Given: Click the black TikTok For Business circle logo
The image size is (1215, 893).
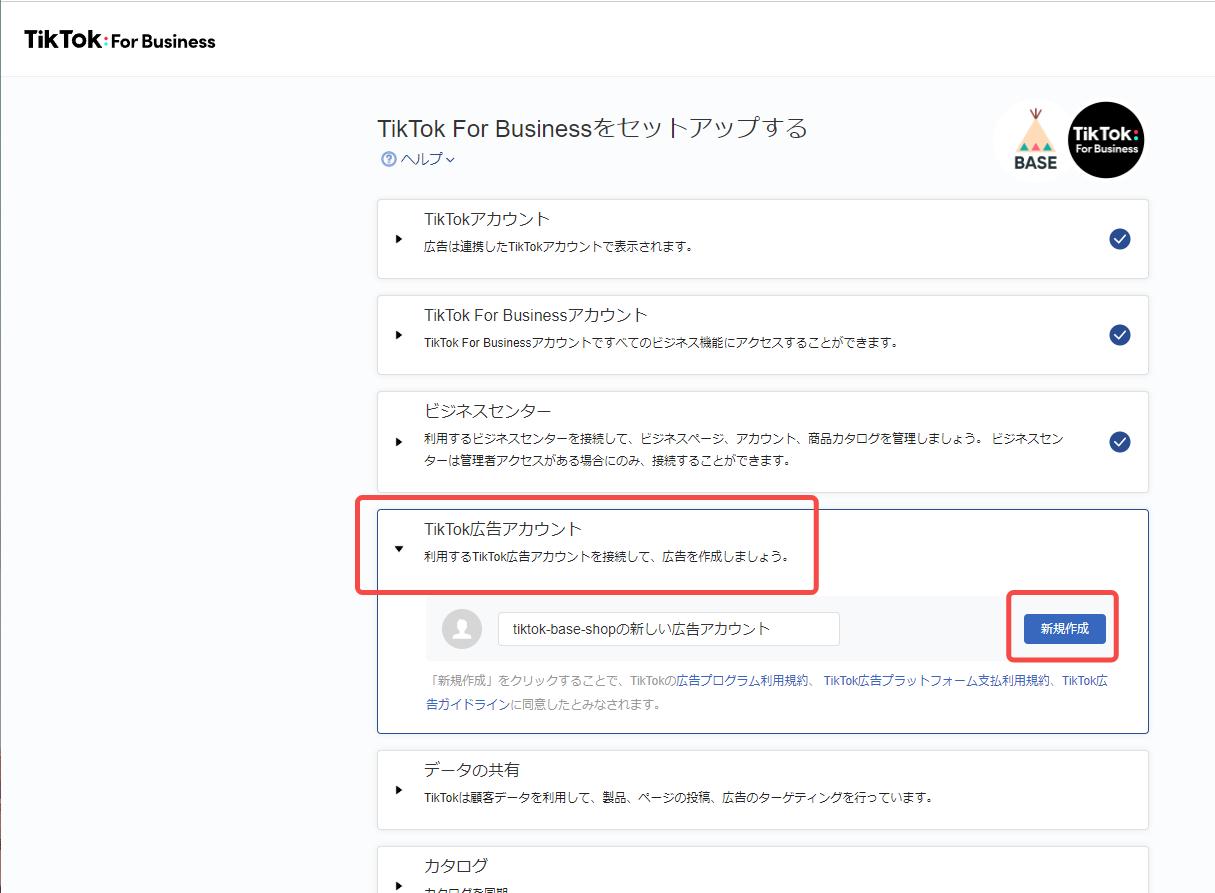Looking at the screenshot, I should coord(1105,140).
